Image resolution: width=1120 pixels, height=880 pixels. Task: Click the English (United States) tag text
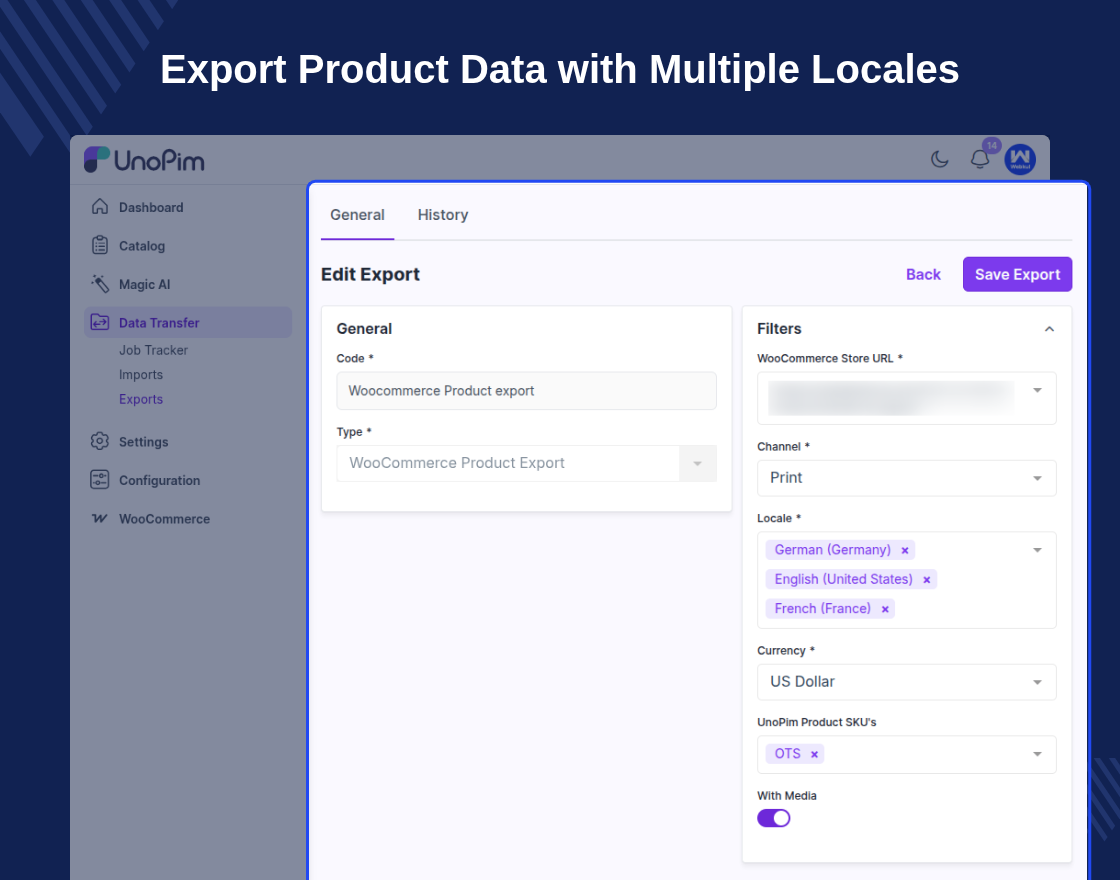[x=844, y=579]
